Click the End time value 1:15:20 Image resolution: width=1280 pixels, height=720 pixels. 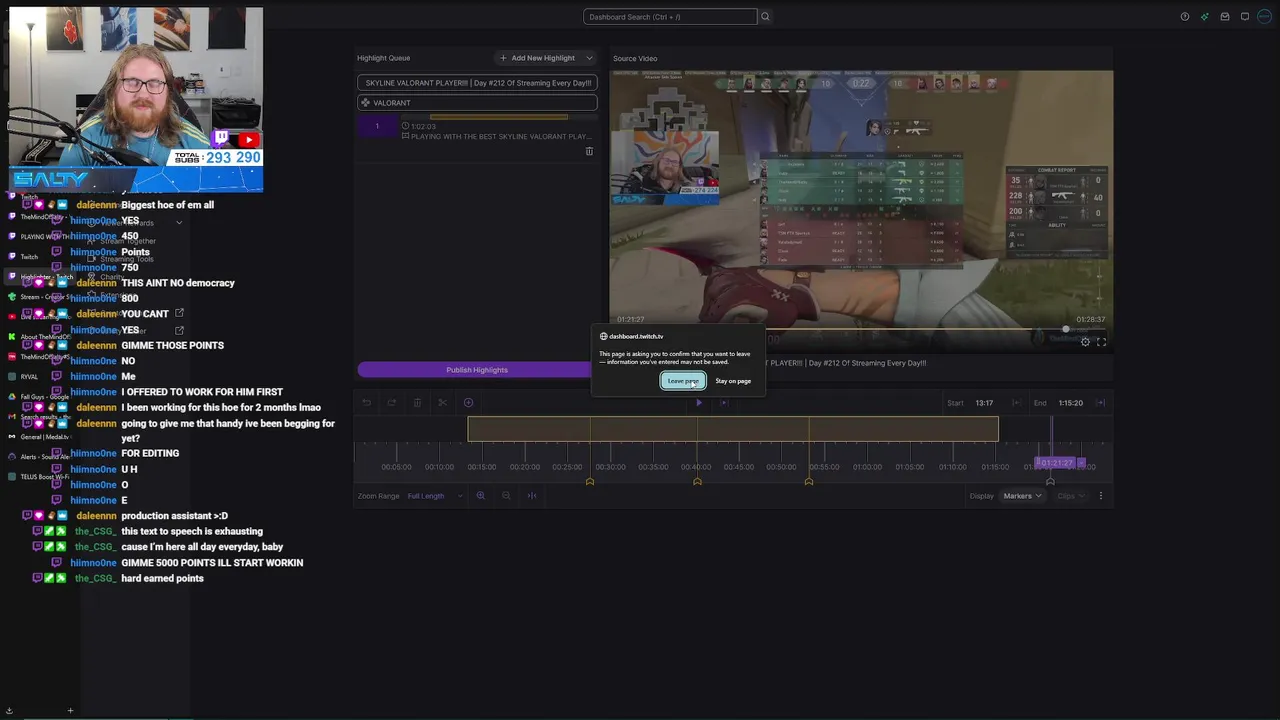click(1070, 403)
